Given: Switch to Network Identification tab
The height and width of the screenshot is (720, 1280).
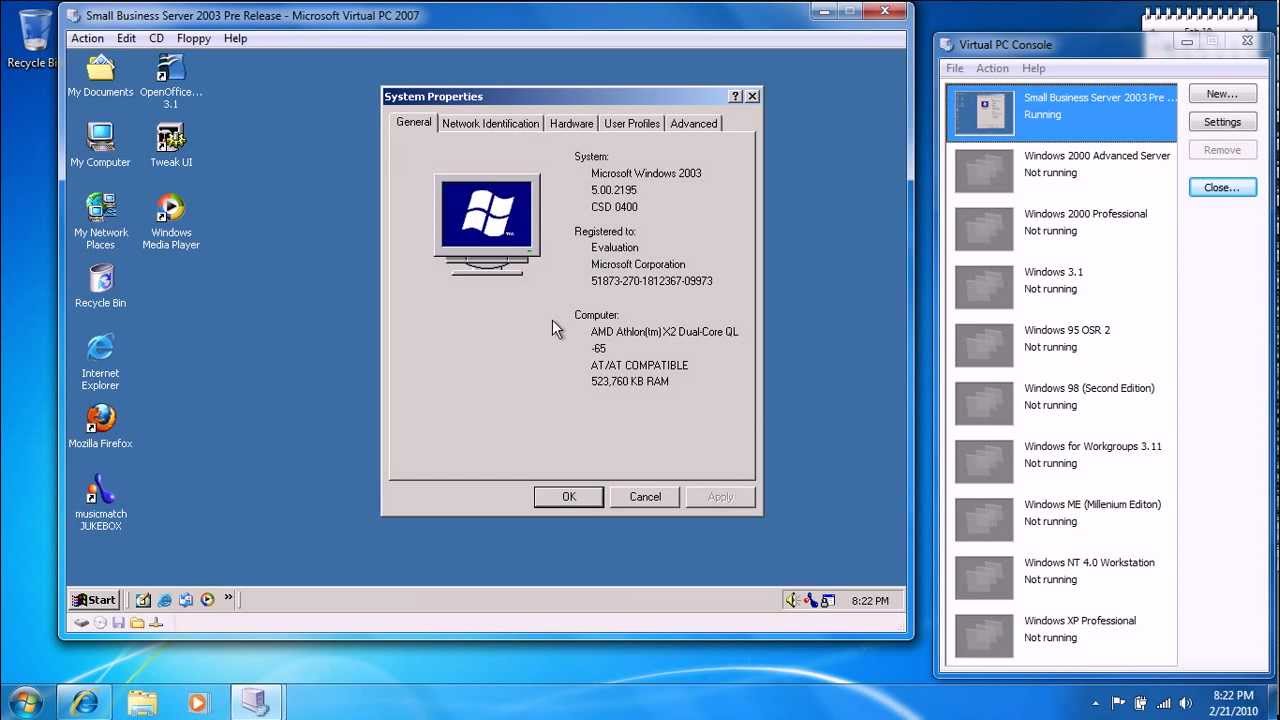Looking at the screenshot, I should pos(490,123).
